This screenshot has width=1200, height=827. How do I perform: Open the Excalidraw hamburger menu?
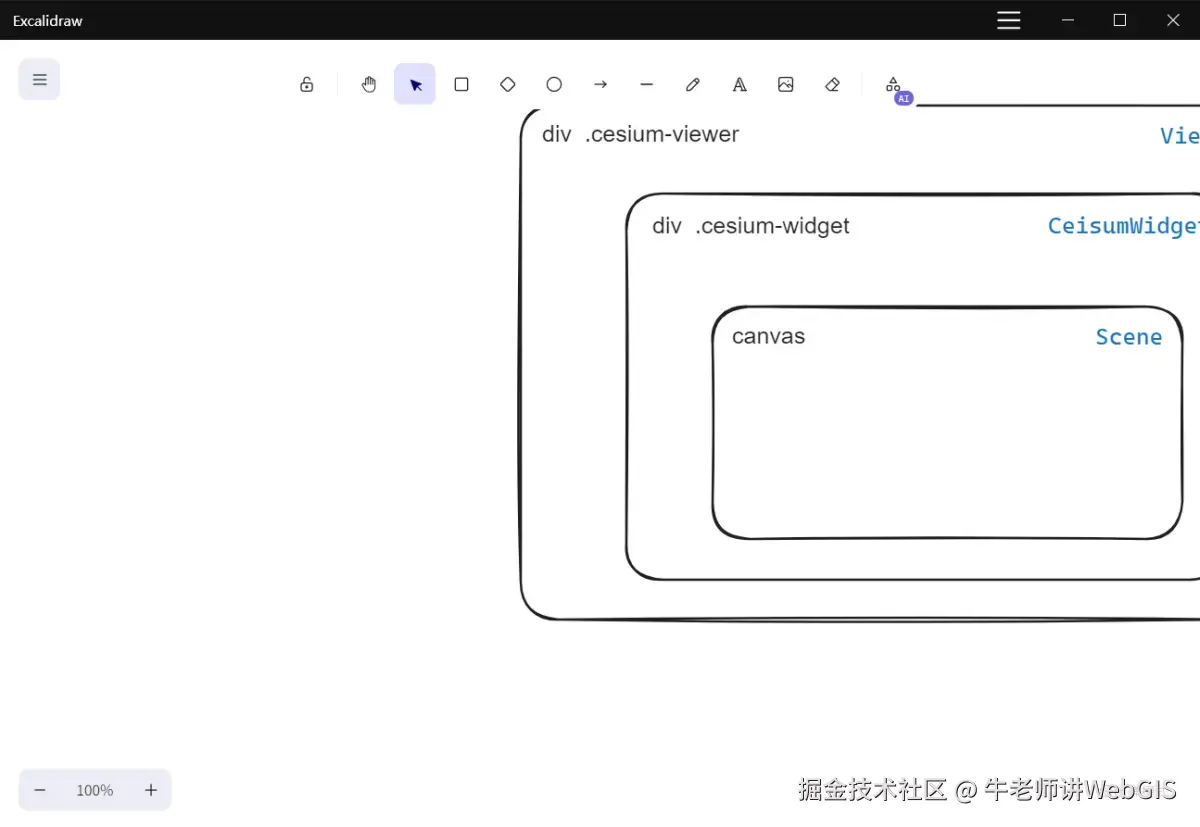[x=40, y=80]
